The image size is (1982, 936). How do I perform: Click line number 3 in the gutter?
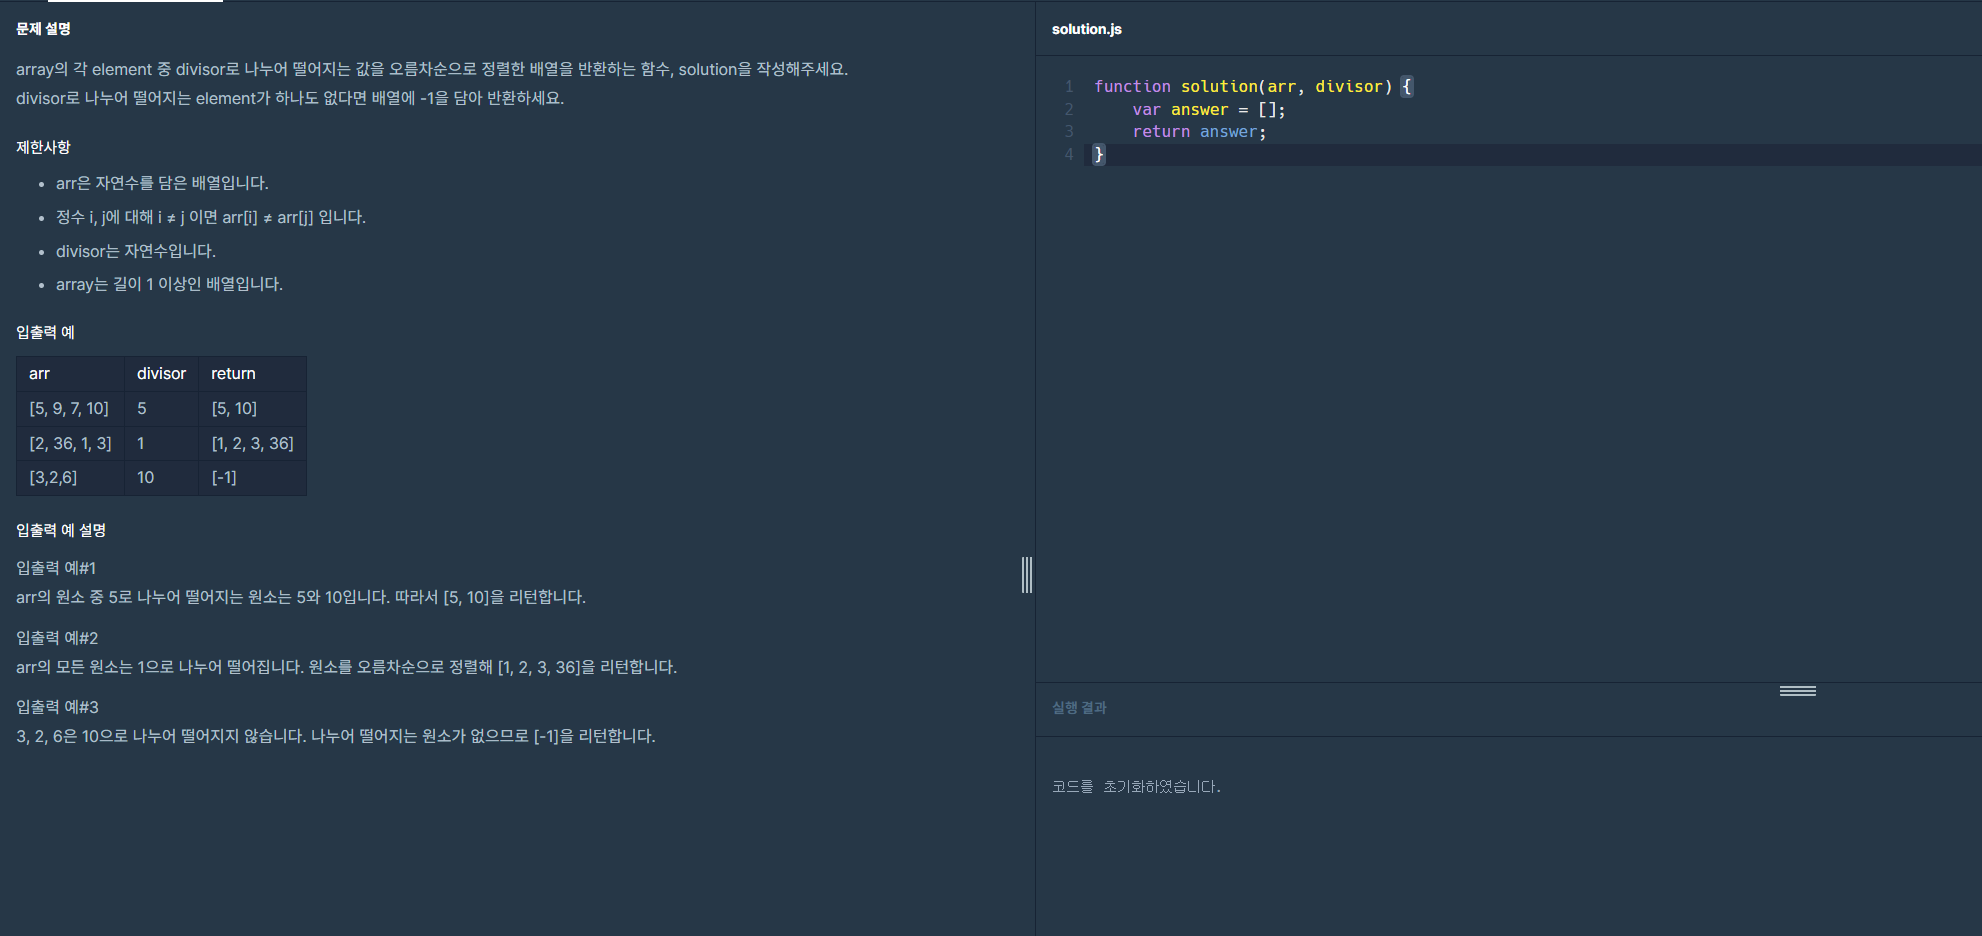coord(1069,132)
